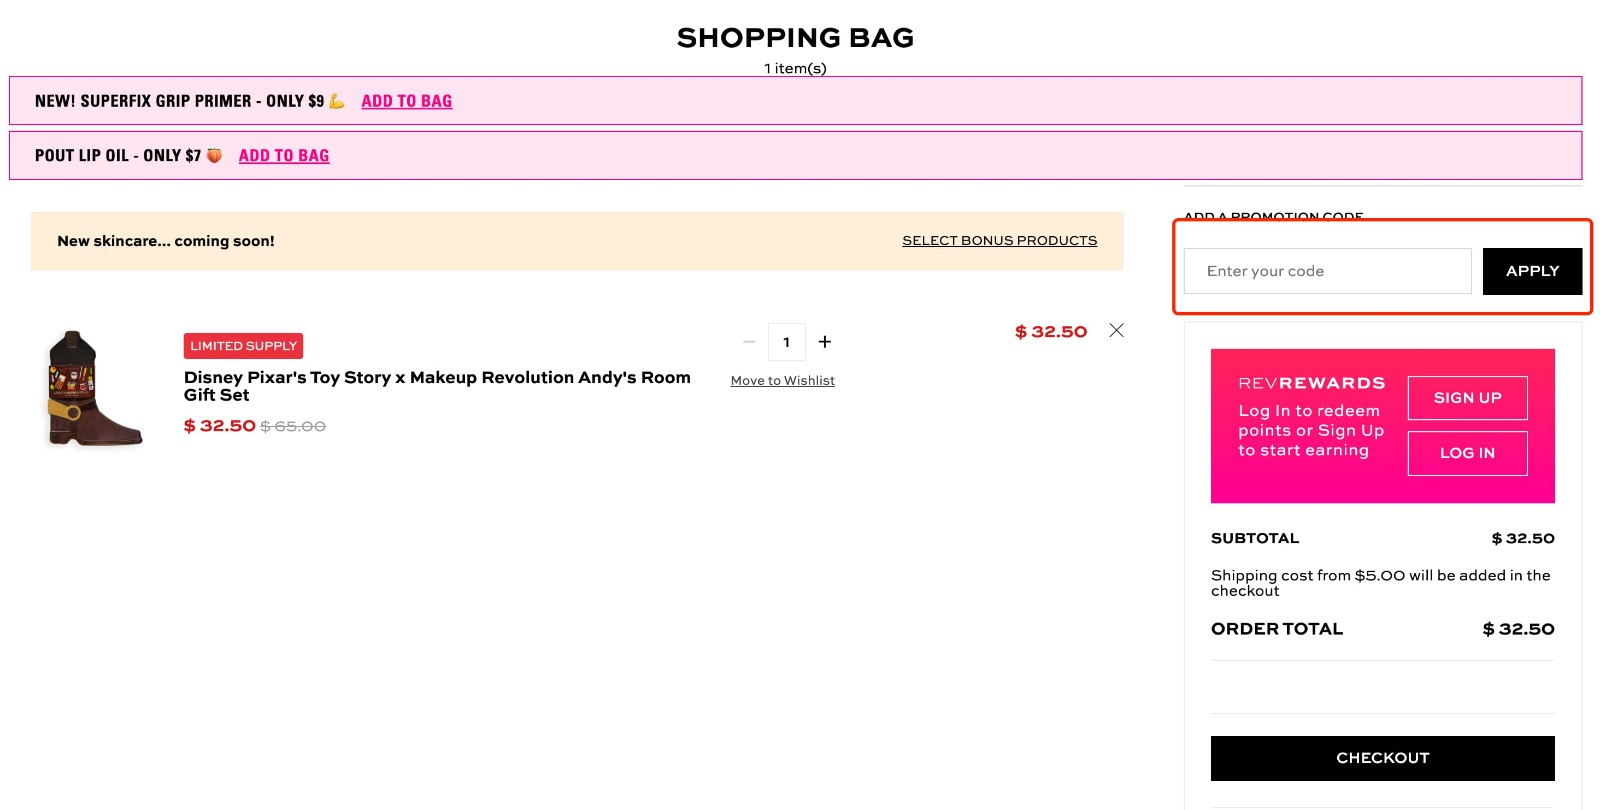
Task: Remove the Toy Story gift set via X icon
Action: tap(1116, 330)
